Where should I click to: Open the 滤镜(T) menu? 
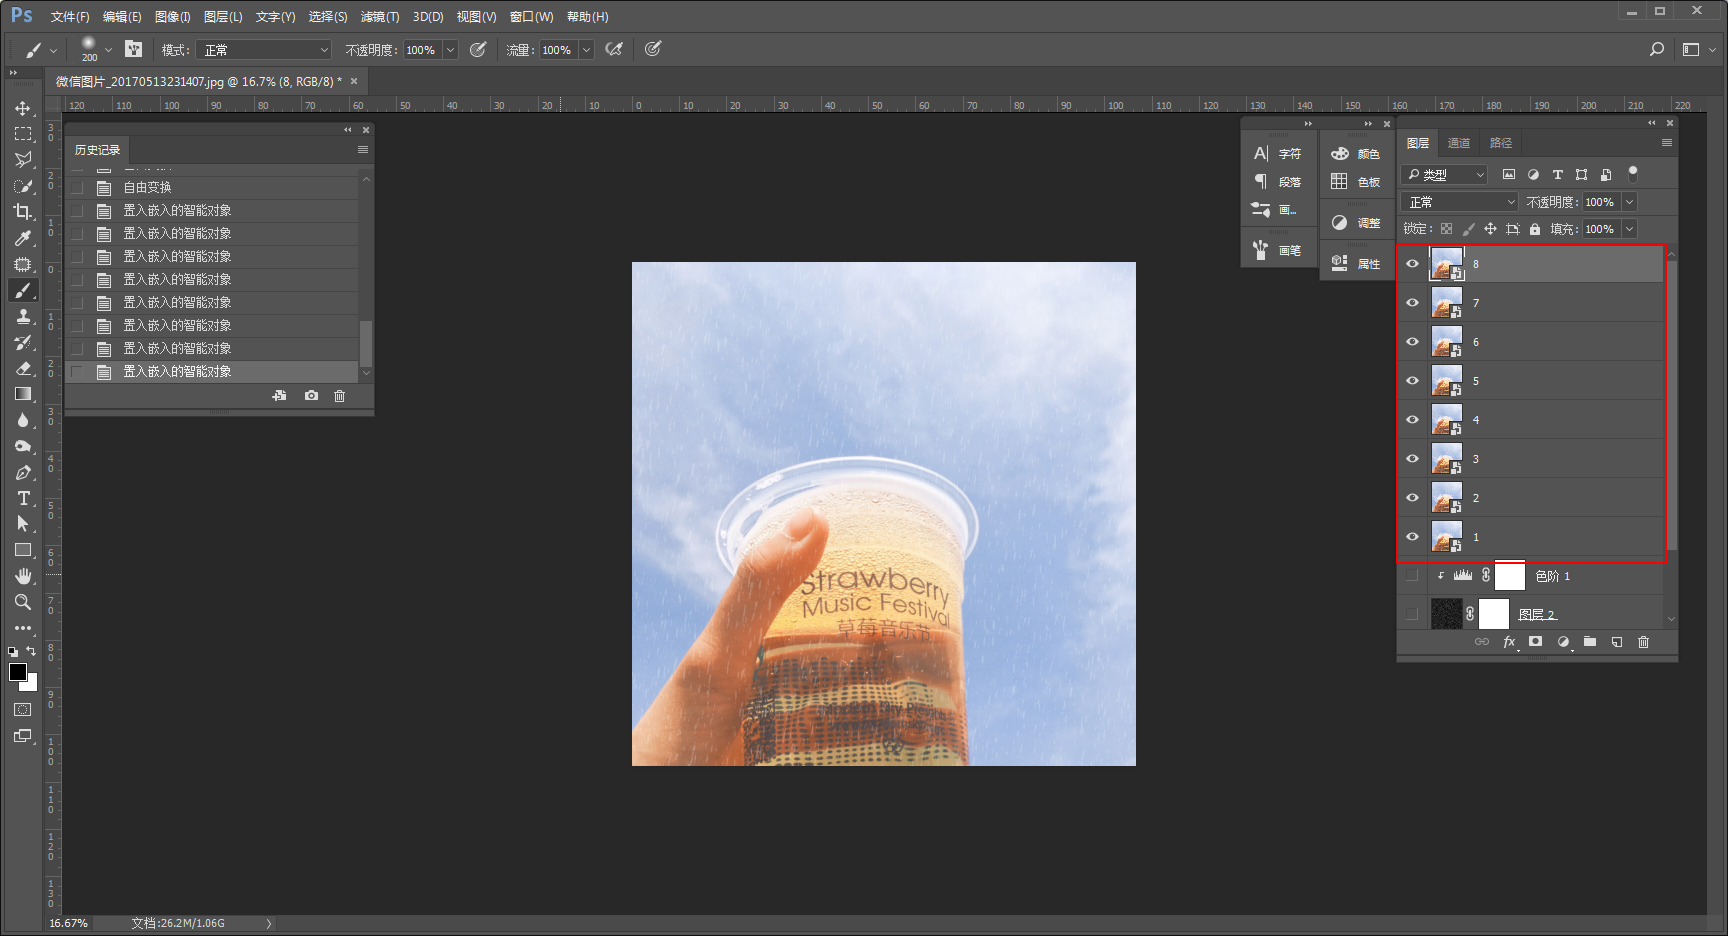click(380, 17)
